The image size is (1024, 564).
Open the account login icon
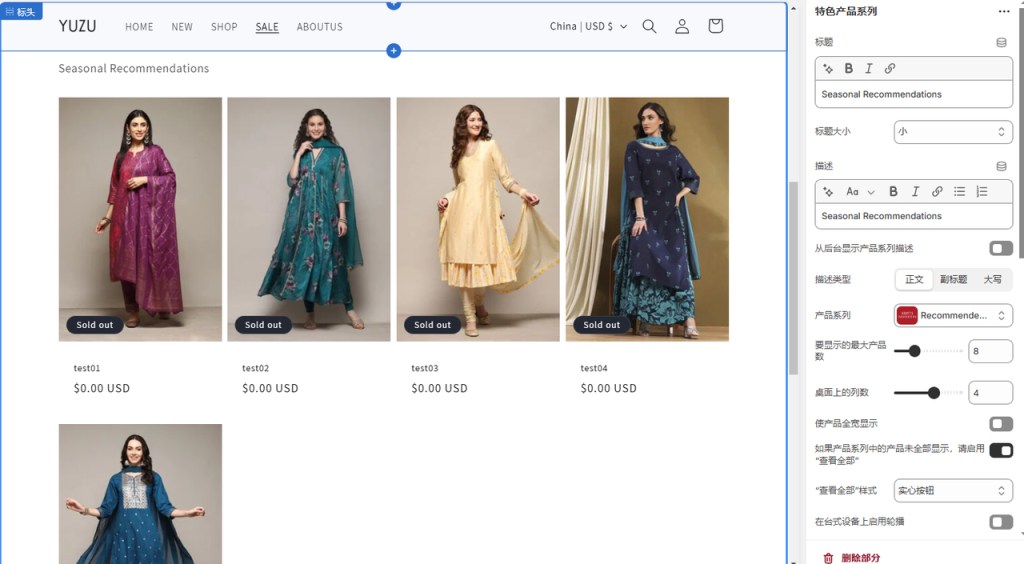tap(682, 26)
